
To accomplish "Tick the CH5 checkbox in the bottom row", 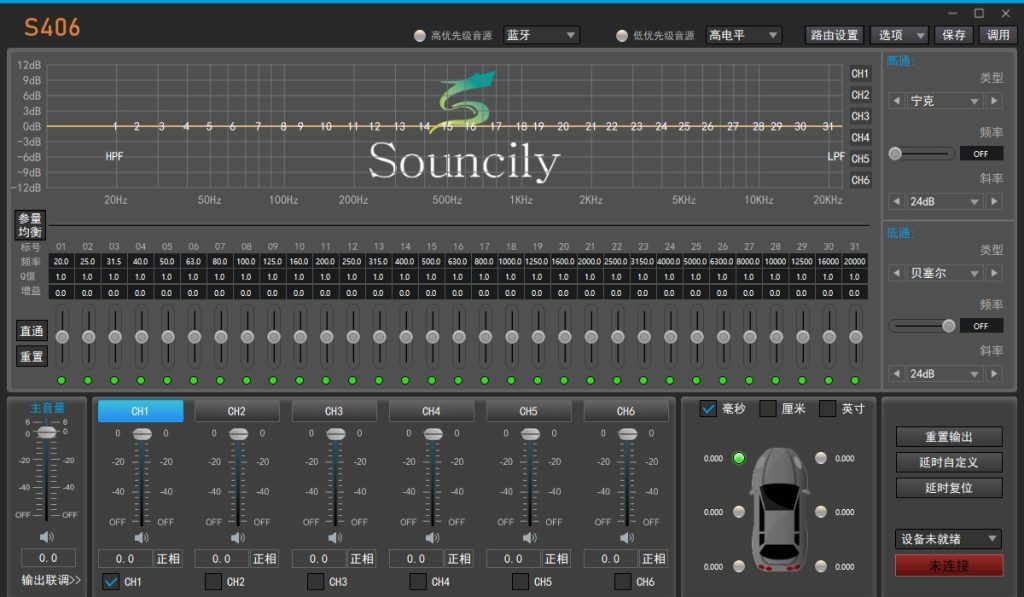I will click(x=520, y=581).
